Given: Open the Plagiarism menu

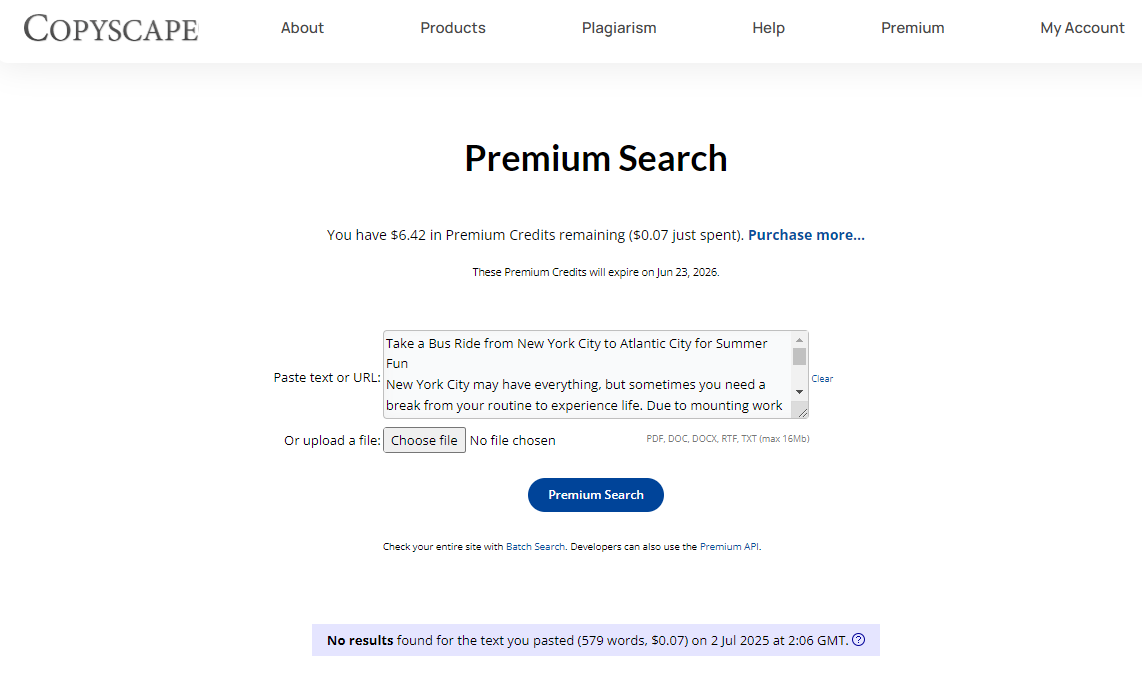Looking at the screenshot, I should coord(619,28).
